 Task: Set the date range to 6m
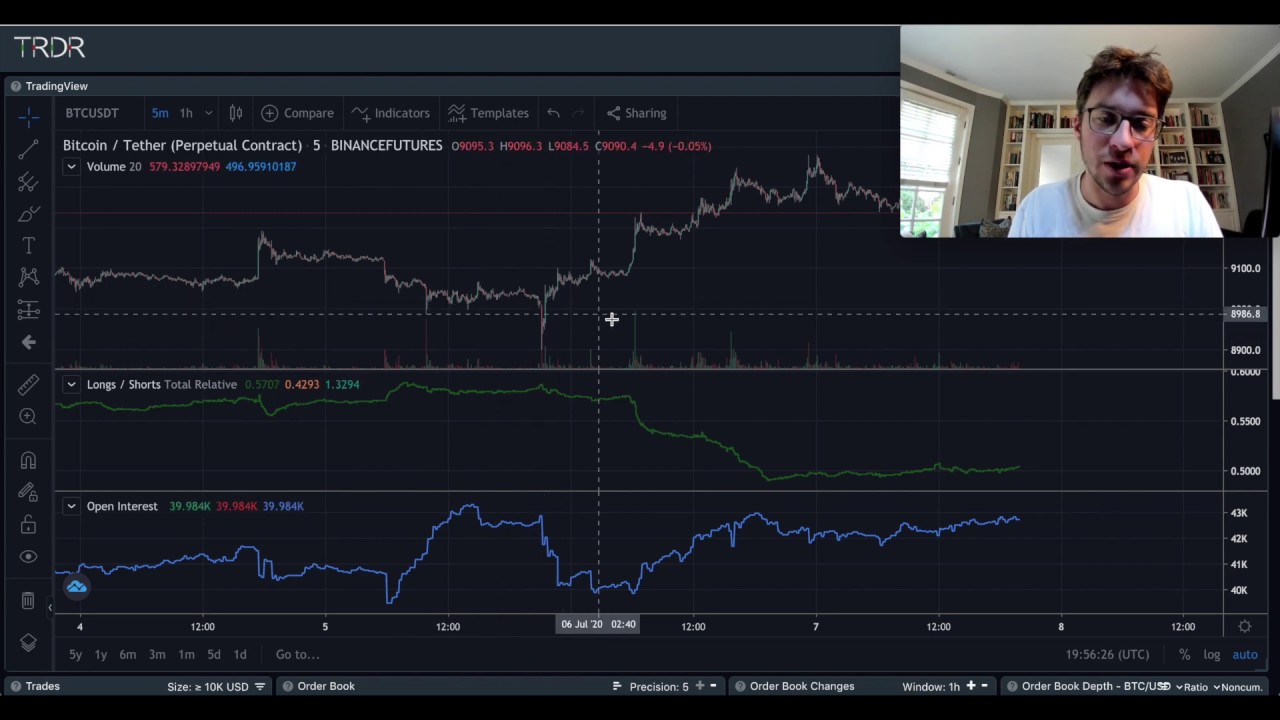pyautogui.click(x=127, y=654)
